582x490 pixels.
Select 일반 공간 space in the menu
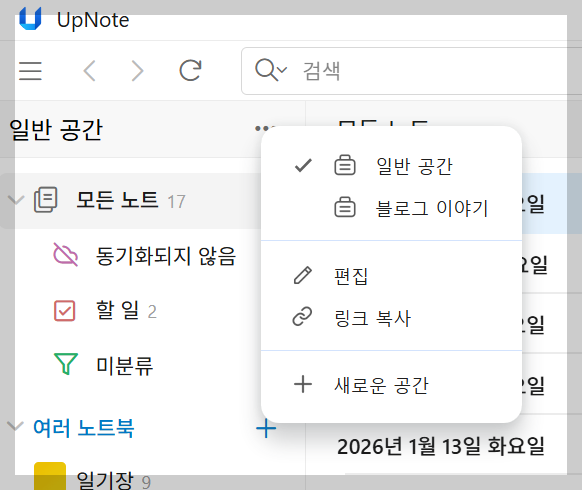click(392, 166)
